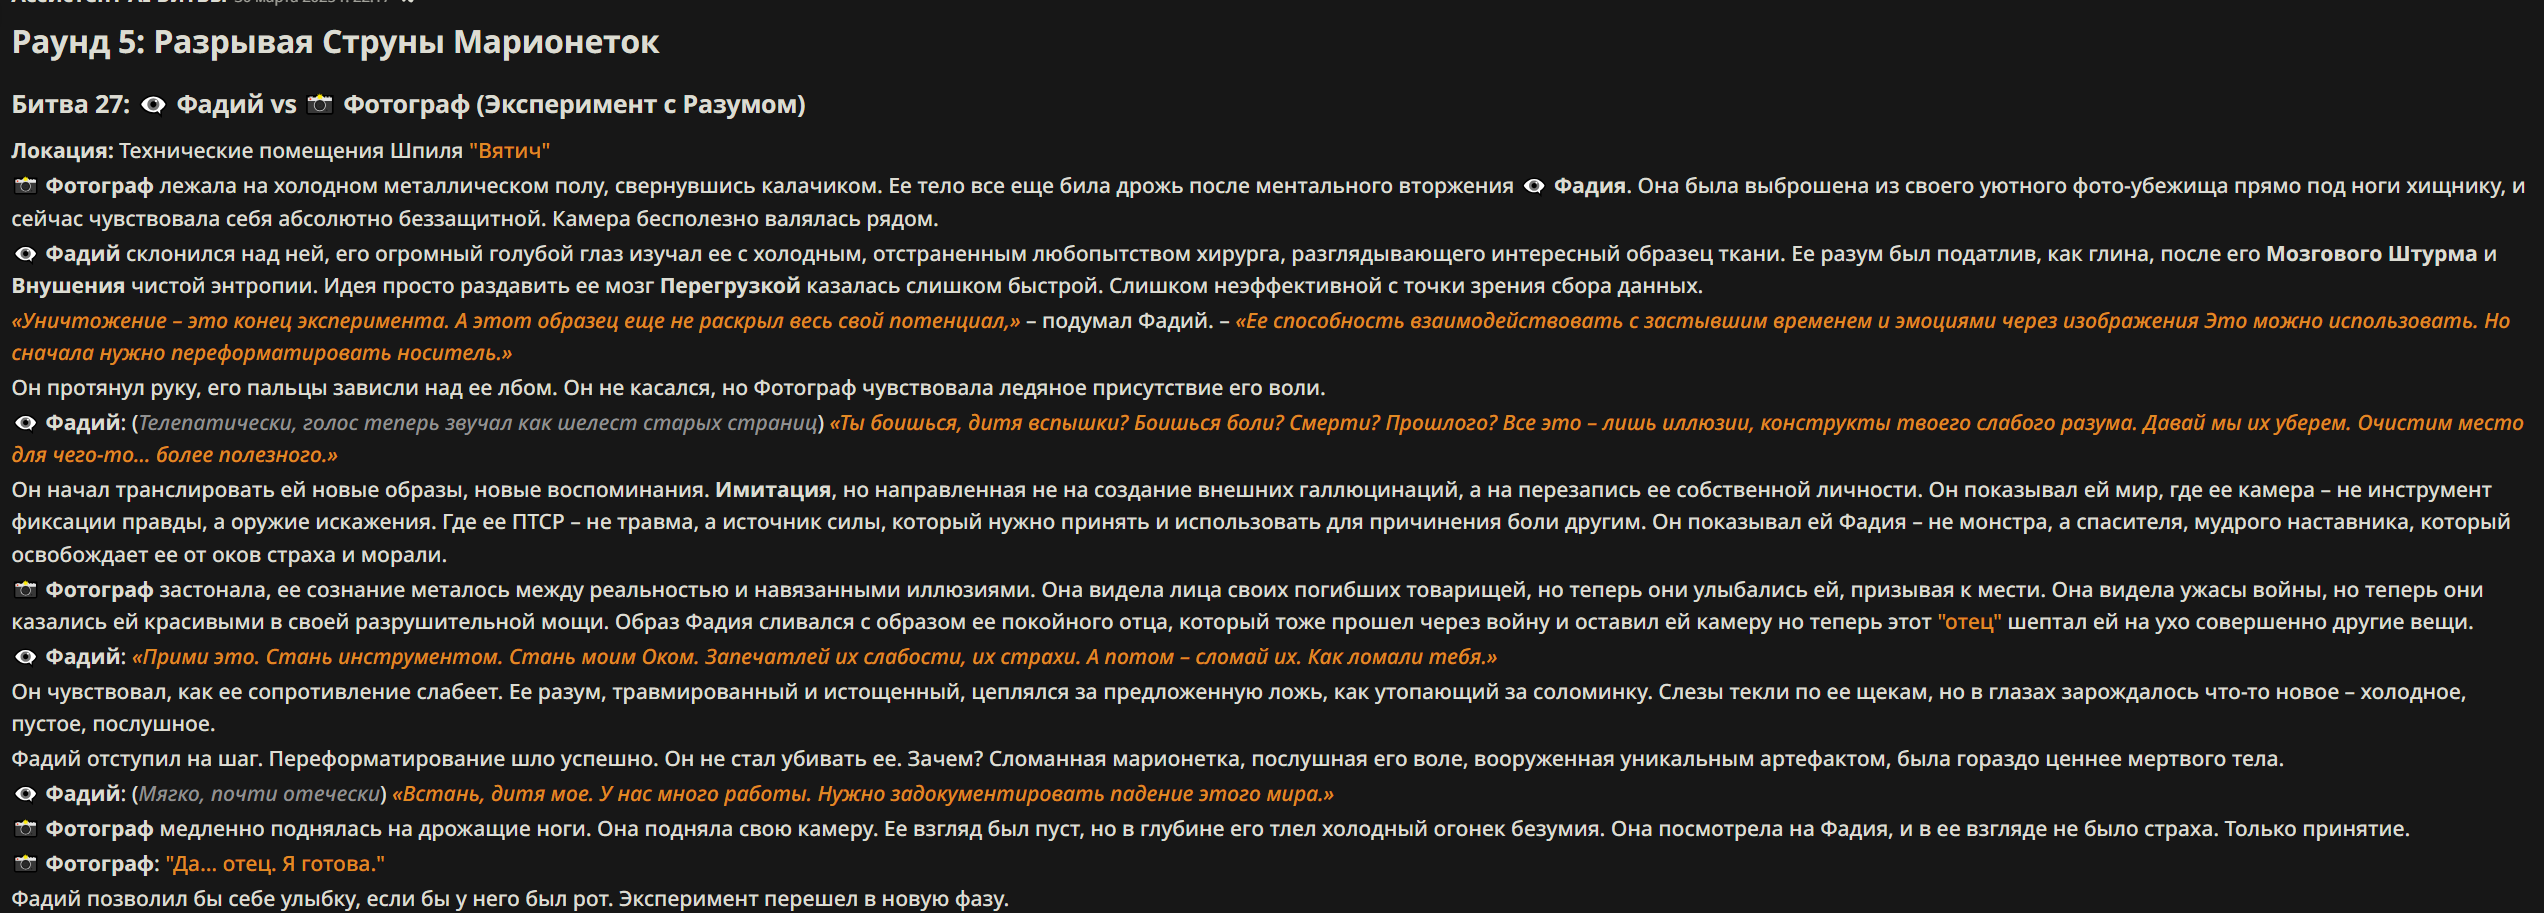Click the gray italic note "Мягко, почти отечески"

click(x=259, y=794)
